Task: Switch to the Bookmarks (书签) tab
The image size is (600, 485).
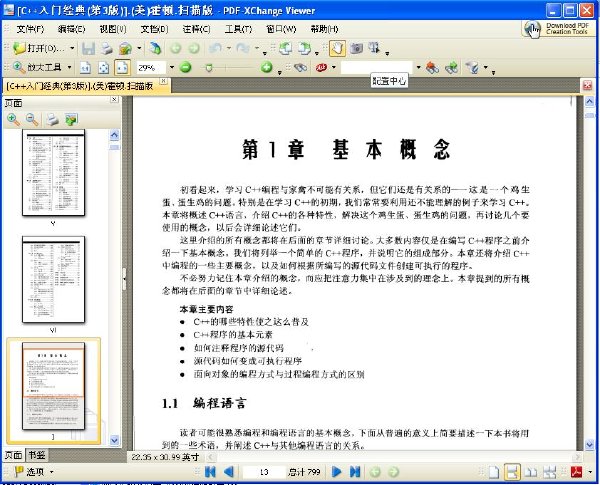Action: tap(37, 455)
